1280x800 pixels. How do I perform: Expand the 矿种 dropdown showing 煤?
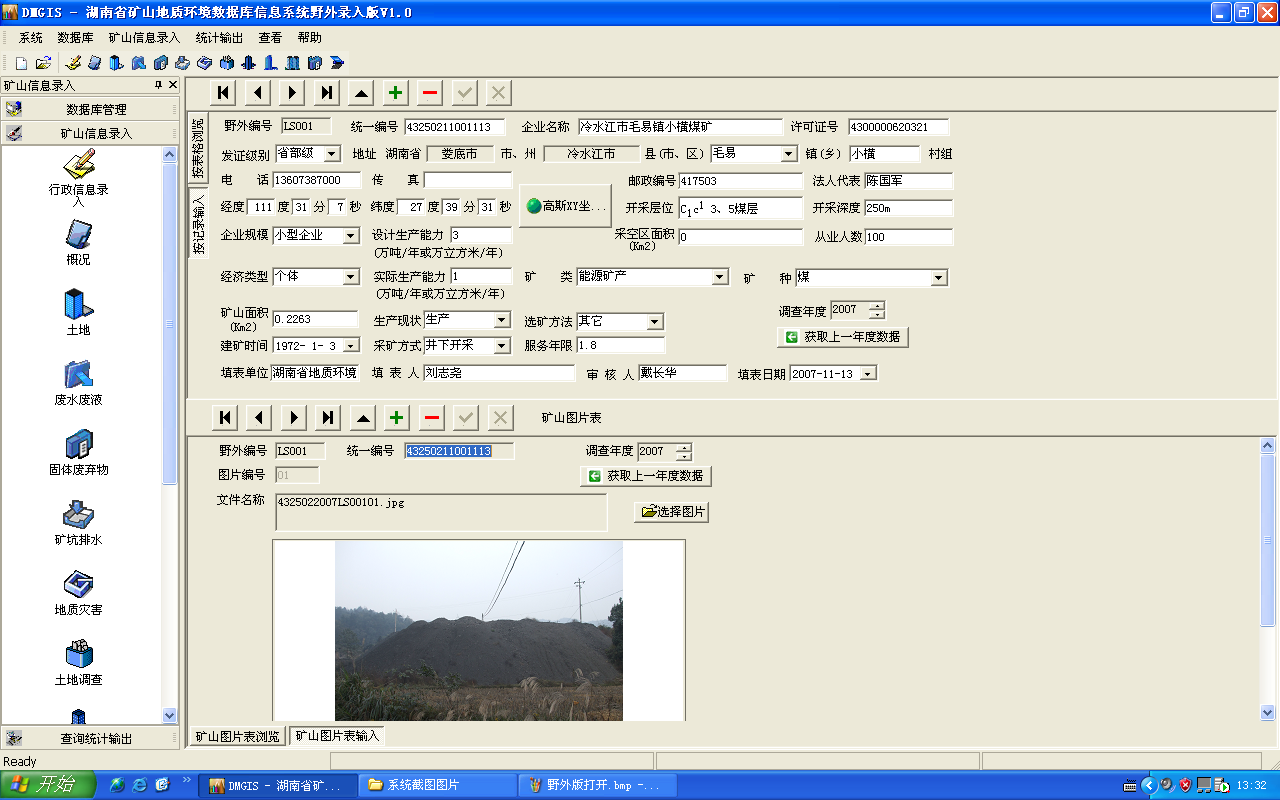pyautogui.click(x=939, y=278)
